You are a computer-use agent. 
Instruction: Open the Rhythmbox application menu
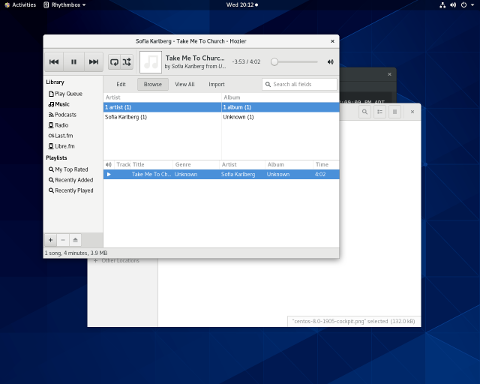[x=65, y=5]
